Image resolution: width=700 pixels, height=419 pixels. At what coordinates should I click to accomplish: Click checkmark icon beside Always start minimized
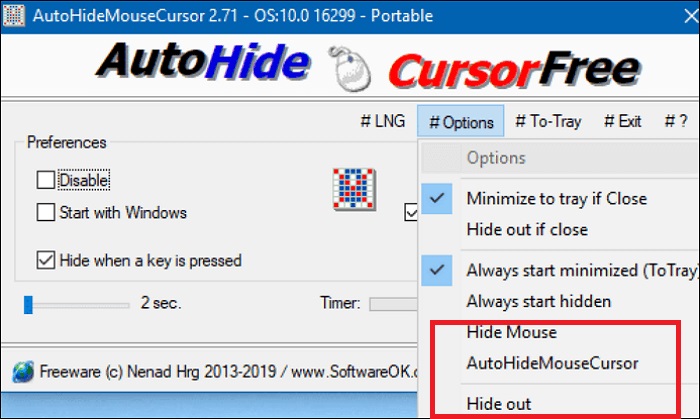pos(437,270)
